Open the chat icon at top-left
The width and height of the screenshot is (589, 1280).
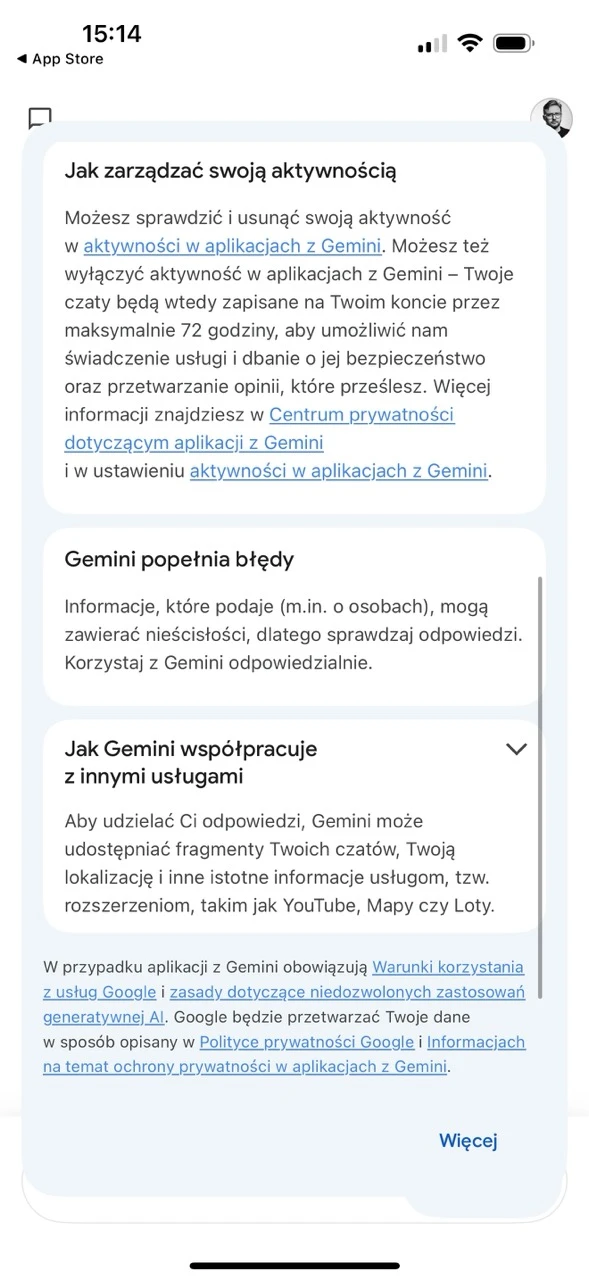tap(39, 118)
